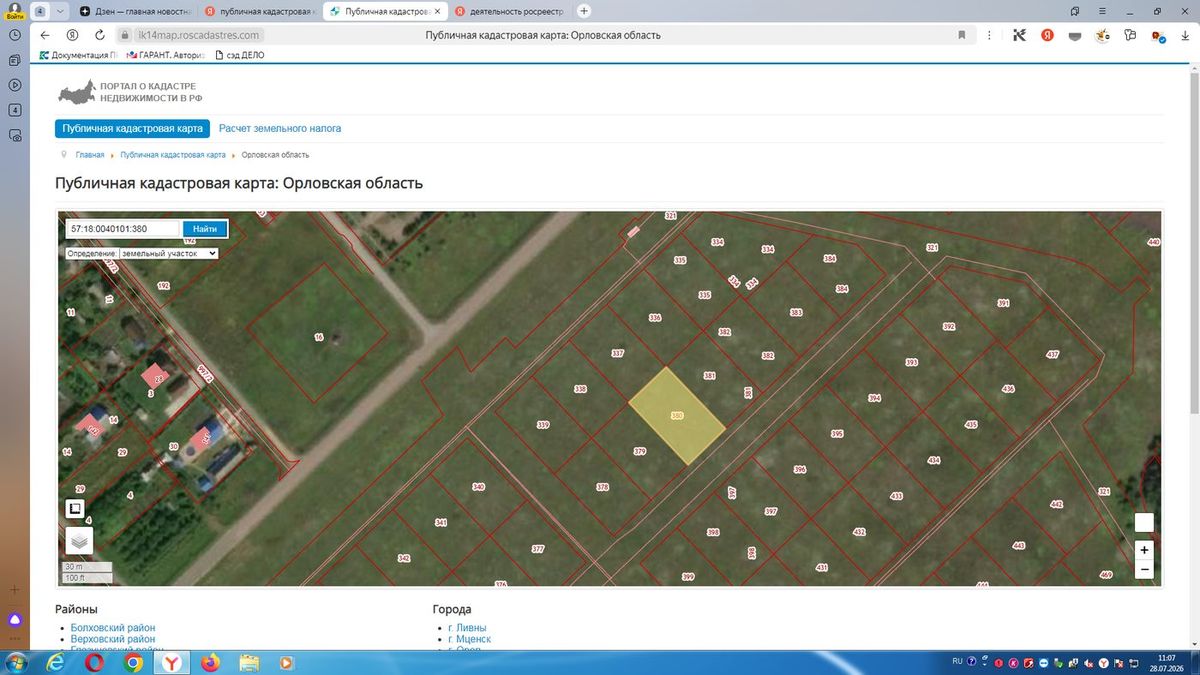Viewport: 1200px width, 675px height.
Task: Open sidebar tab counter showing 4
Action: tap(15, 109)
